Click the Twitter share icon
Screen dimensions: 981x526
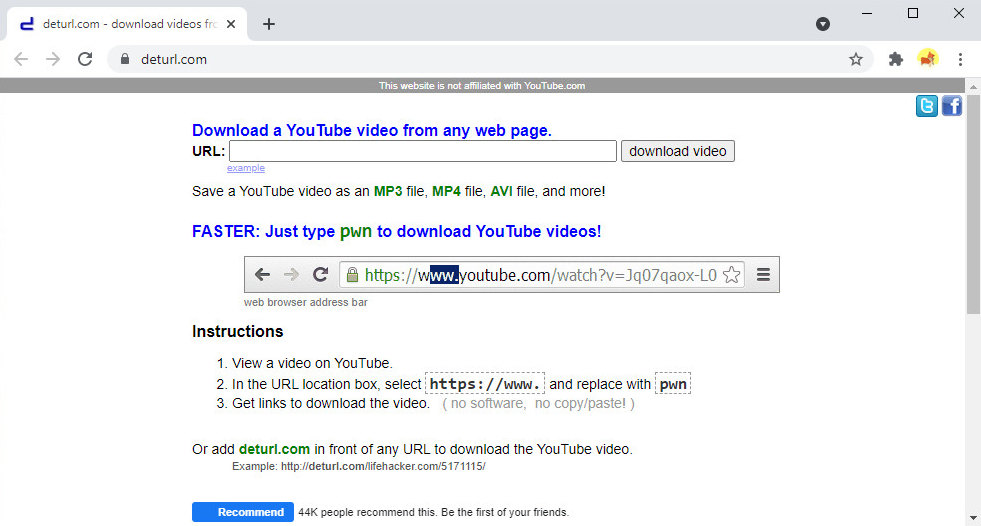click(x=927, y=106)
